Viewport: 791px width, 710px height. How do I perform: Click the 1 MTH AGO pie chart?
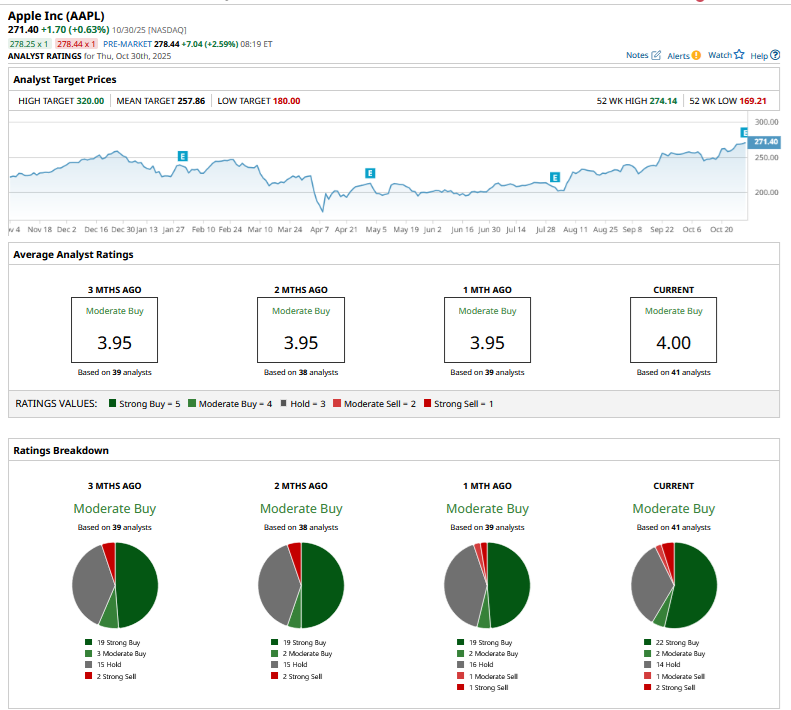point(487,585)
